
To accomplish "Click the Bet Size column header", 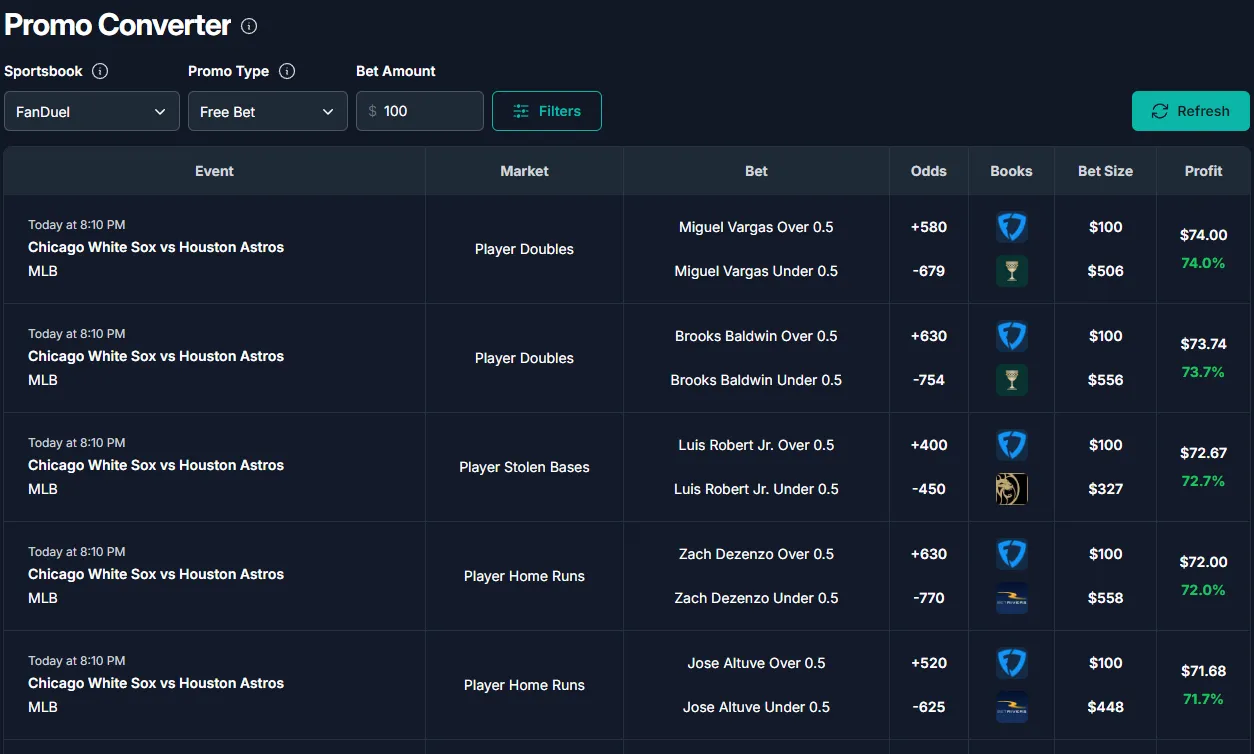I will click(1105, 171).
